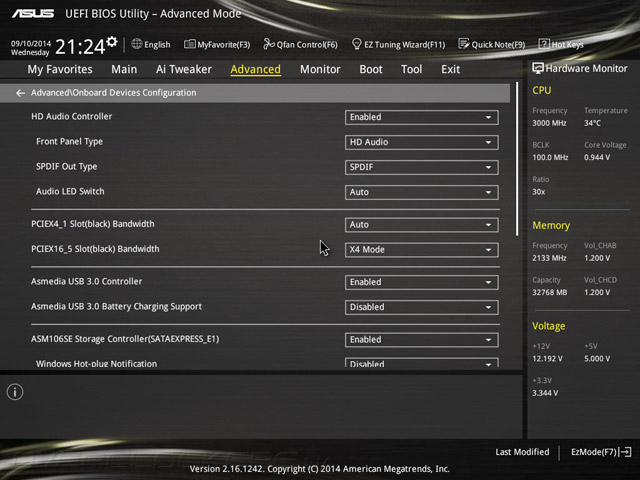The image size is (640, 480).
Task: Select PCIEX16_5 Slot(black) Bandwidth label
Action: click(x=95, y=249)
